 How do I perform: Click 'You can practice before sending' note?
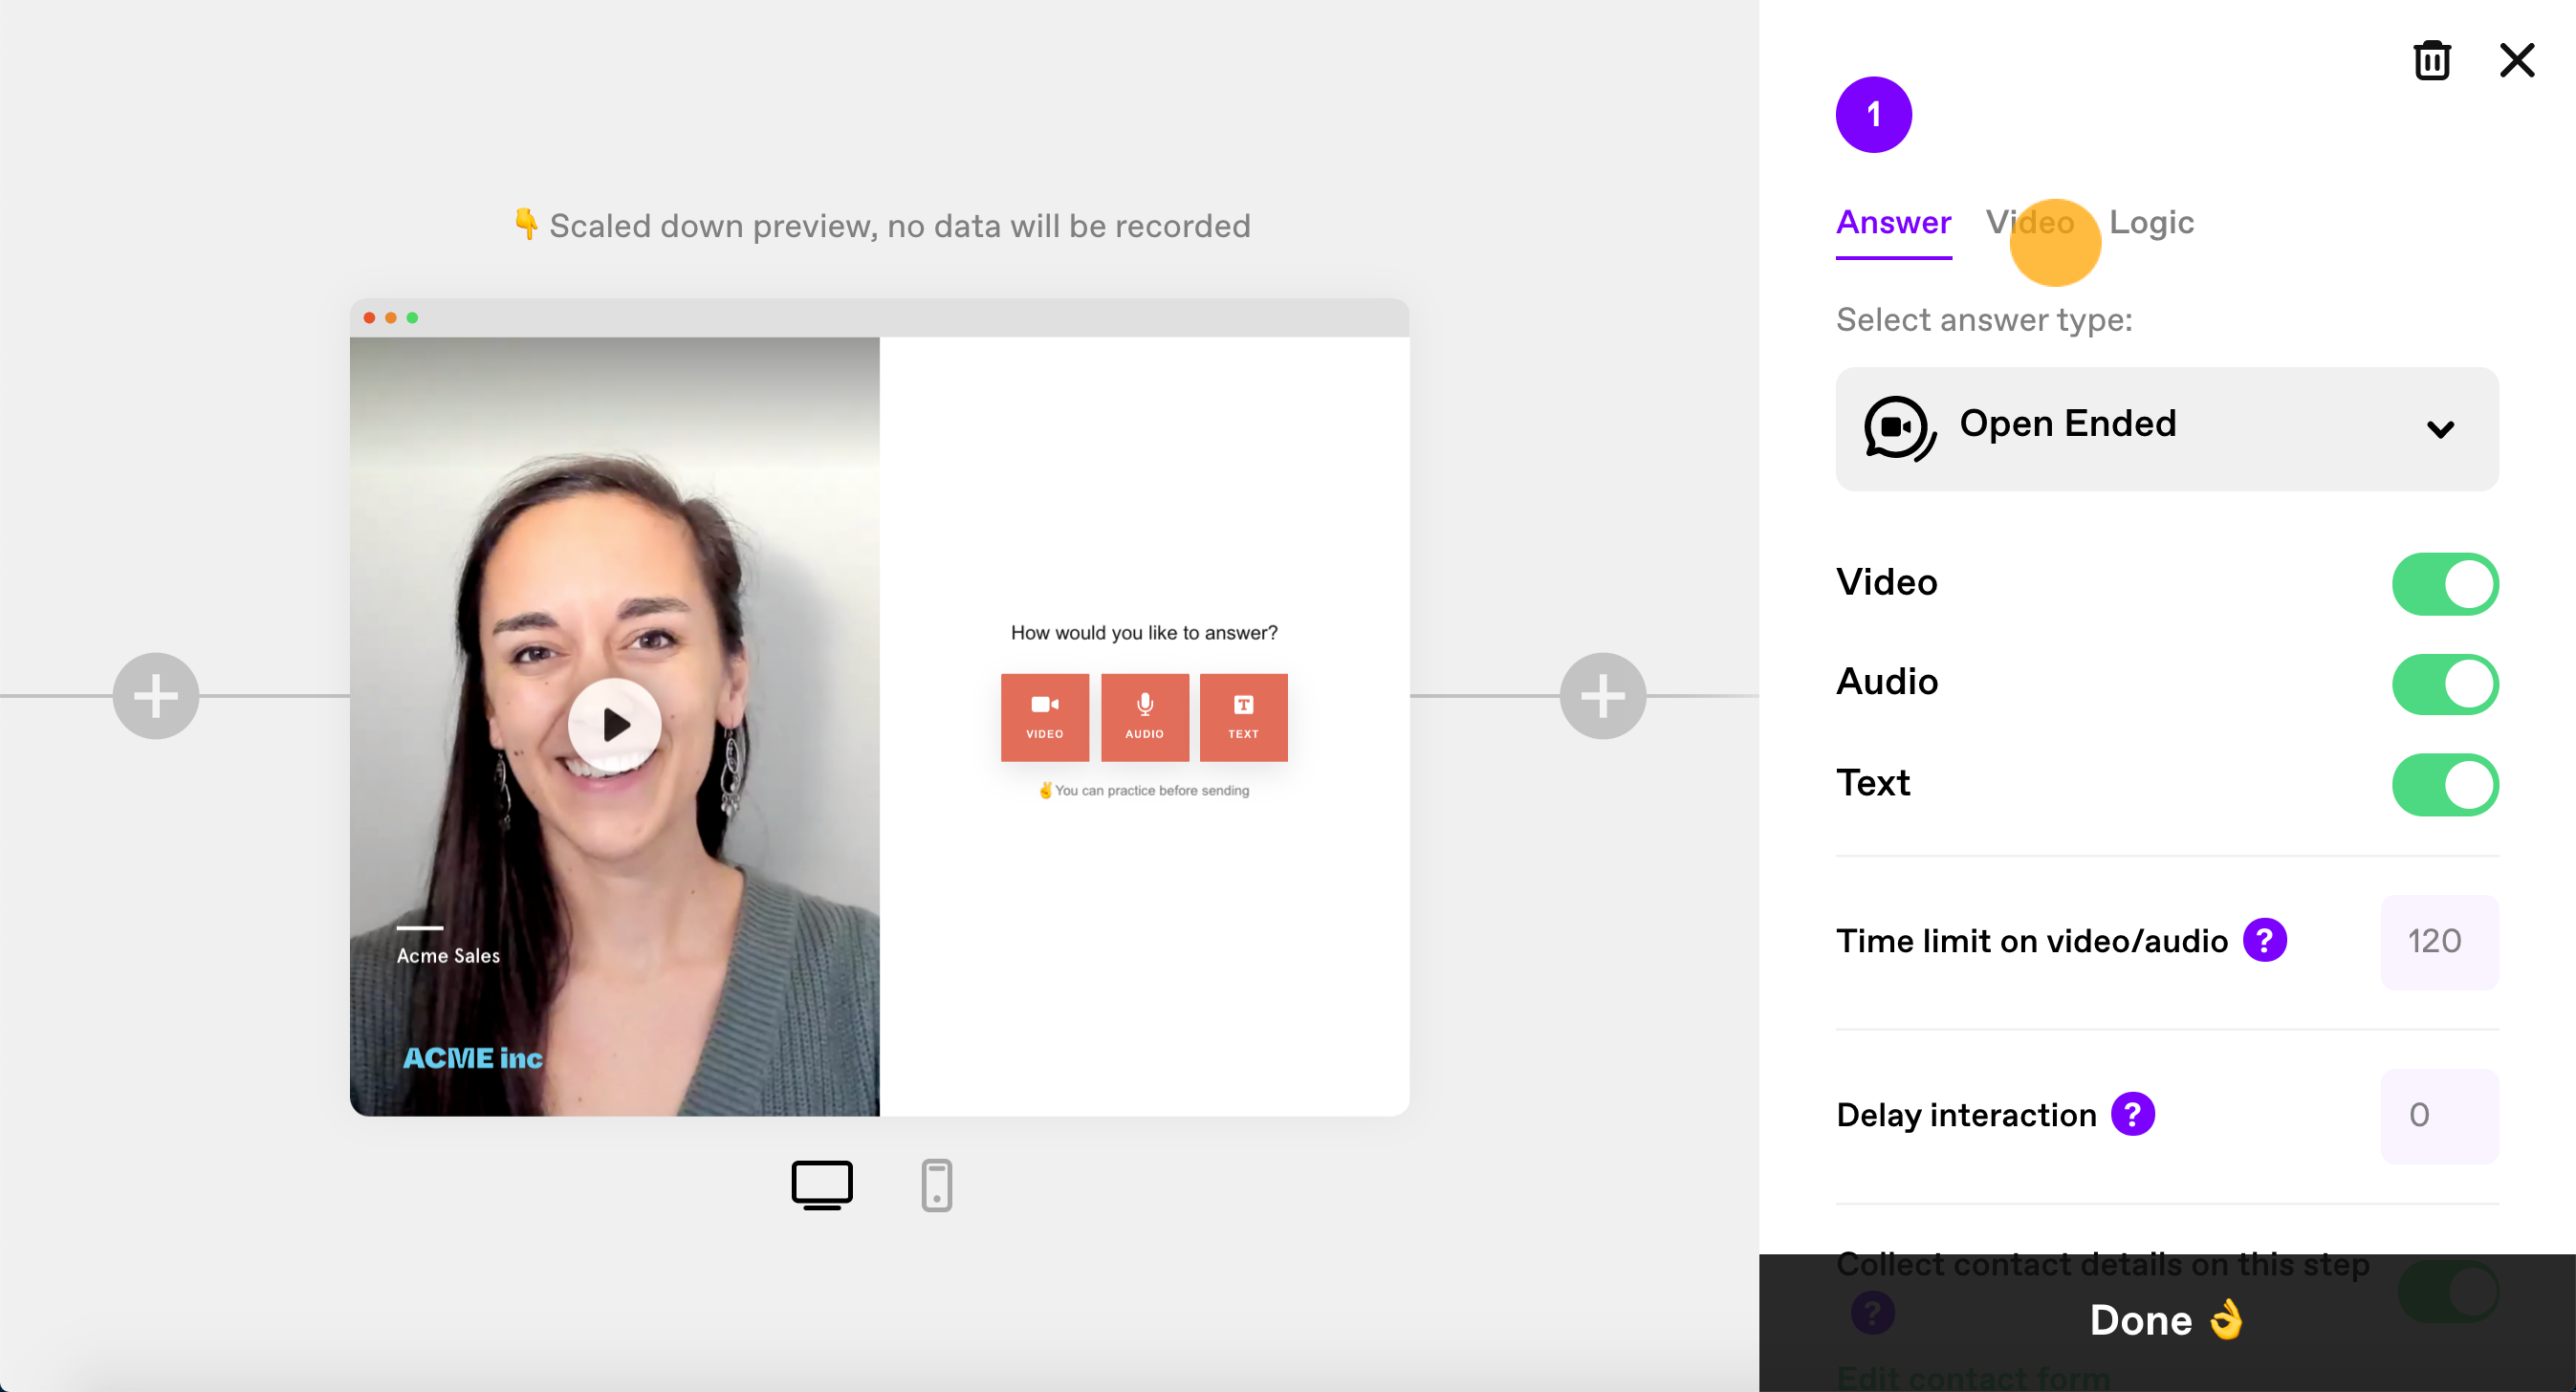(x=1144, y=790)
